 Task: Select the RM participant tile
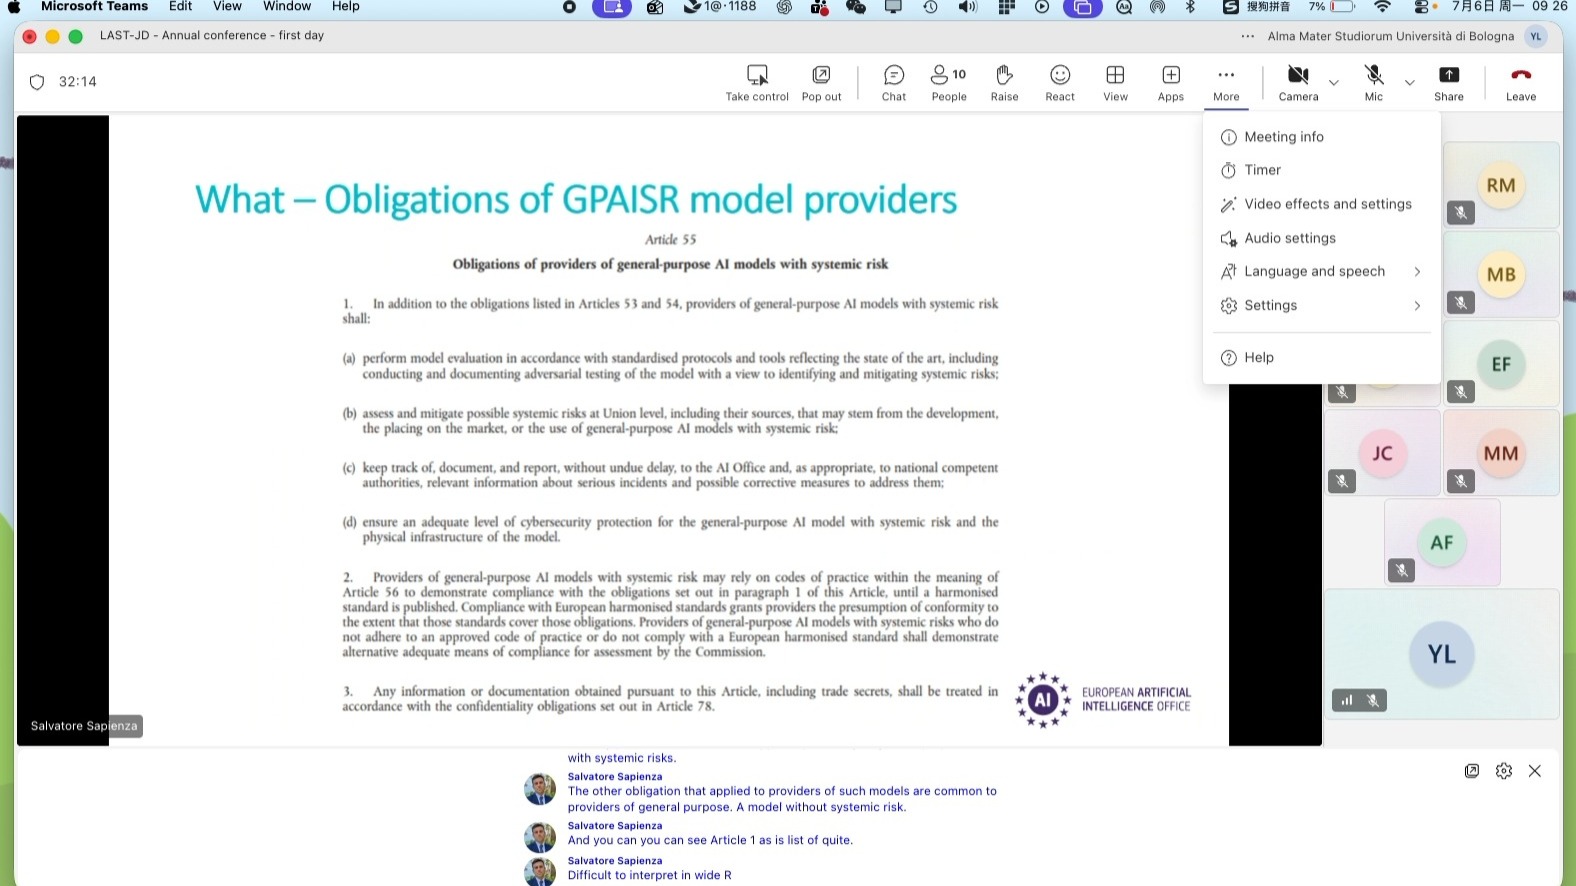tap(1501, 185)
